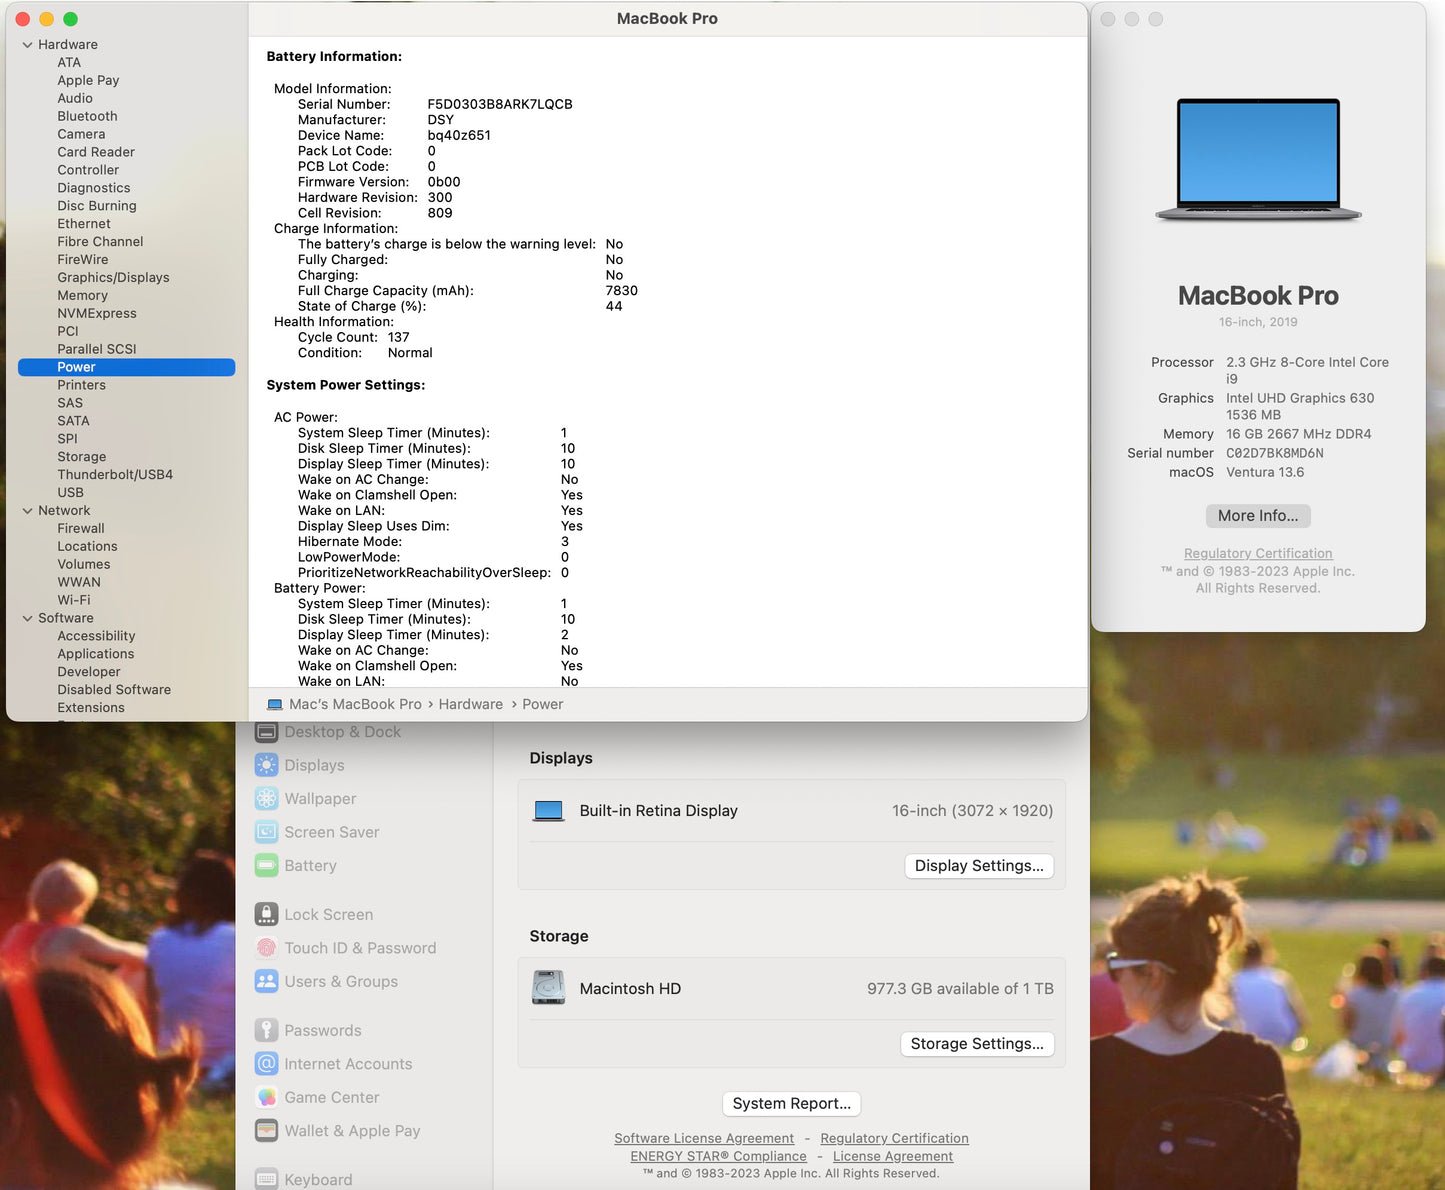This screenshot has width=1445, height=1190.
Task: Select Touch ID & Password settings
Action: pos(360,947)
